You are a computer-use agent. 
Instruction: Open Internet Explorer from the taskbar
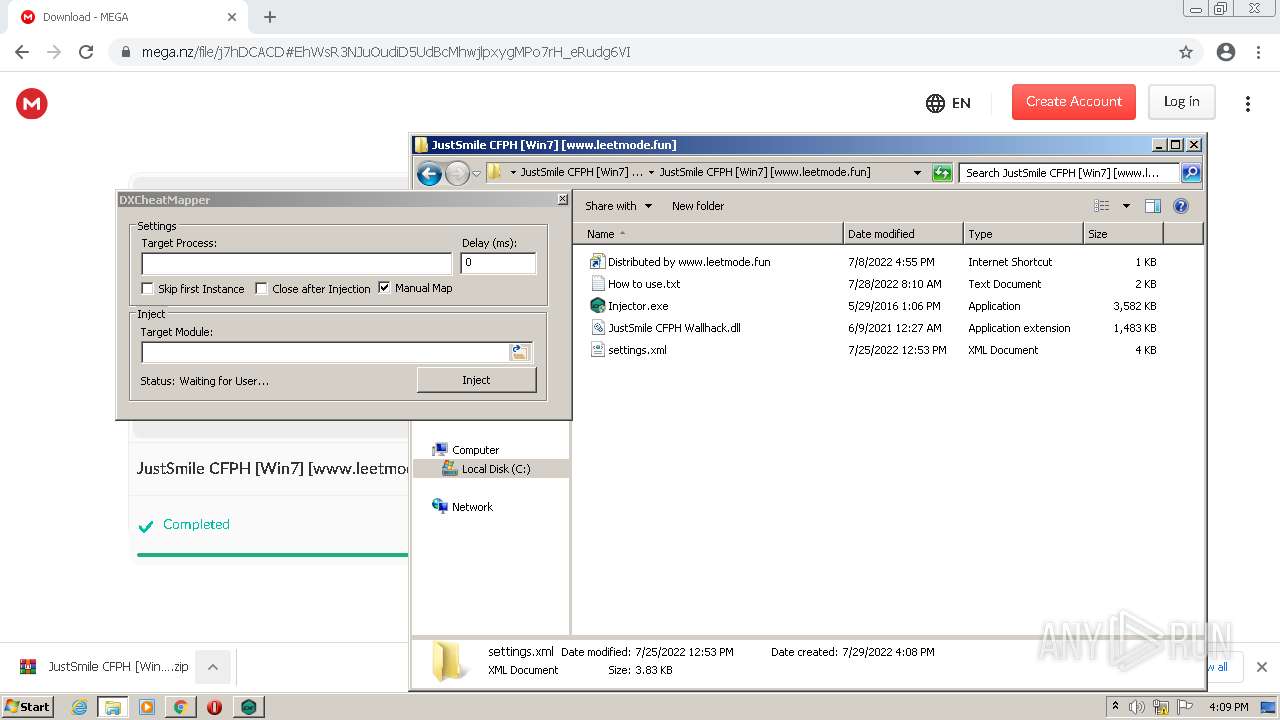79,707
